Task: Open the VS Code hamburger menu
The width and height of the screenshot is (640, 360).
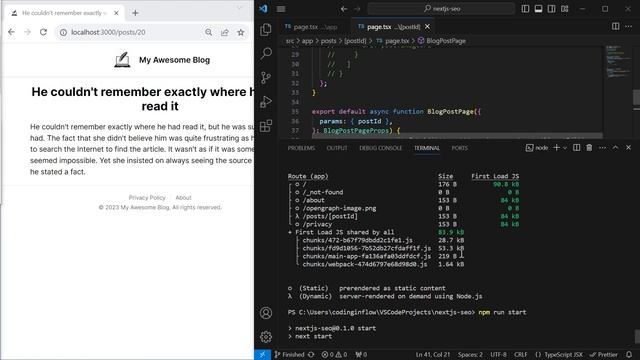Action: [x=281, y=9]
